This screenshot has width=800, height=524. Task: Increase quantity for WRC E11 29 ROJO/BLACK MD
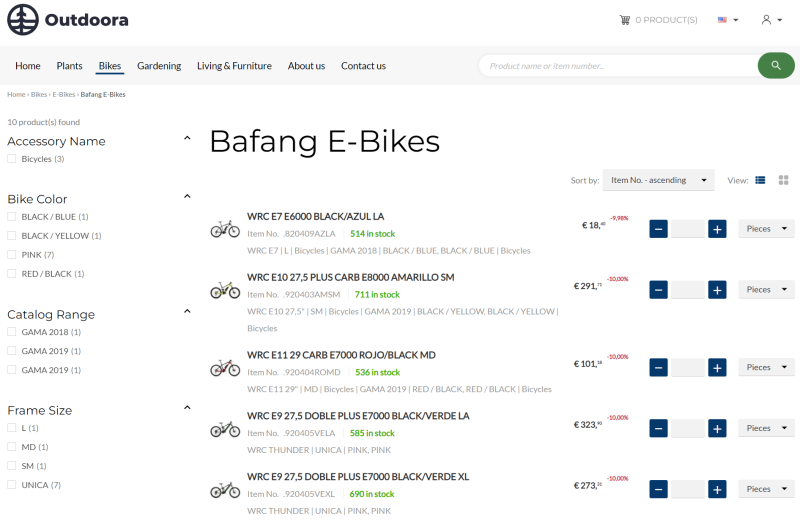(x=717, y=367)
